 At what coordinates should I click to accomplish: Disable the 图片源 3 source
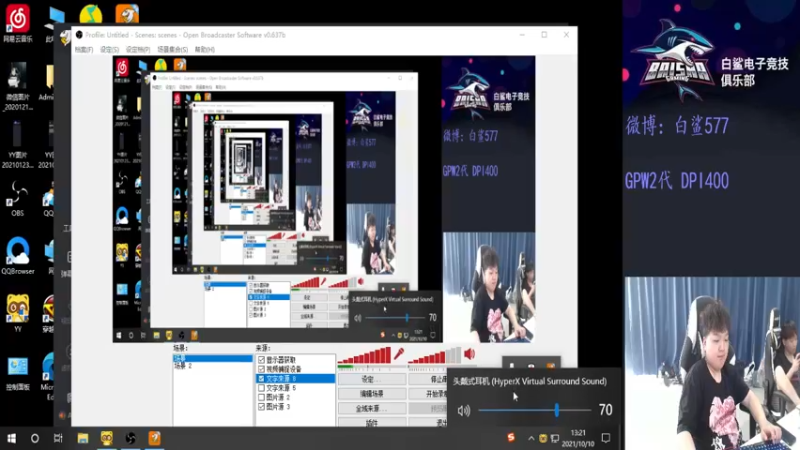tap(262, 407)
